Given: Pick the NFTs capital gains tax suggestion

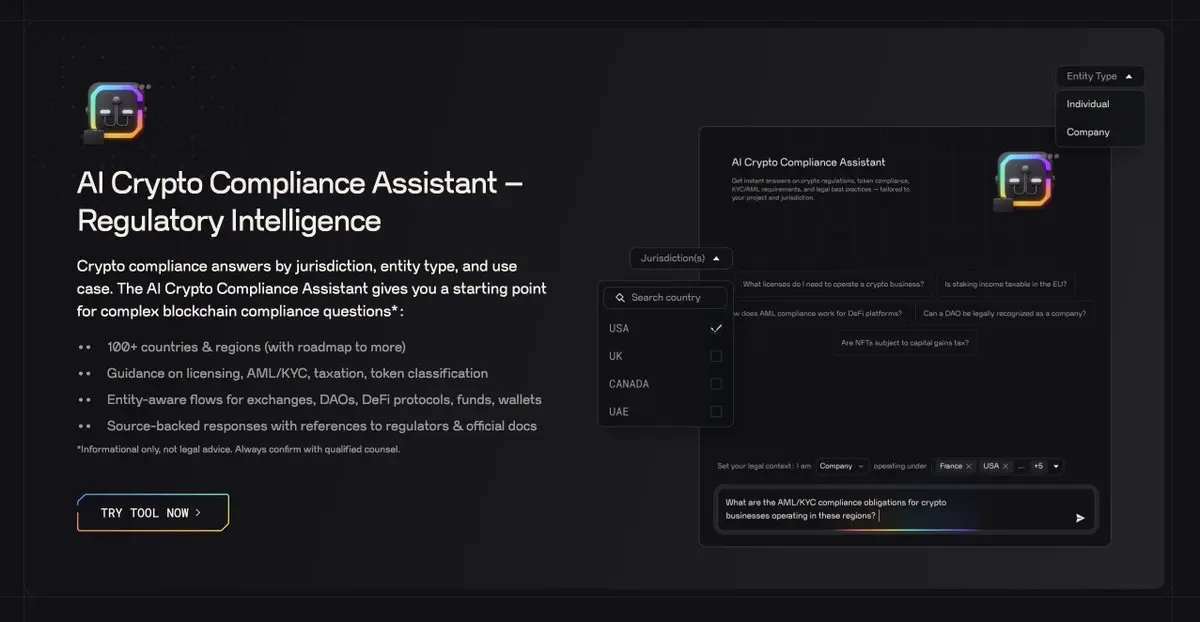Looking at the screenshot, I should pyautogui.click(x=905, y=343).
